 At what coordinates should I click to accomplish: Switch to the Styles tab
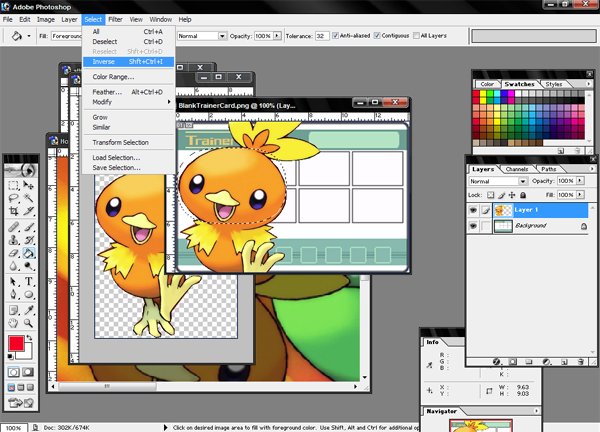tap(554, 84)
